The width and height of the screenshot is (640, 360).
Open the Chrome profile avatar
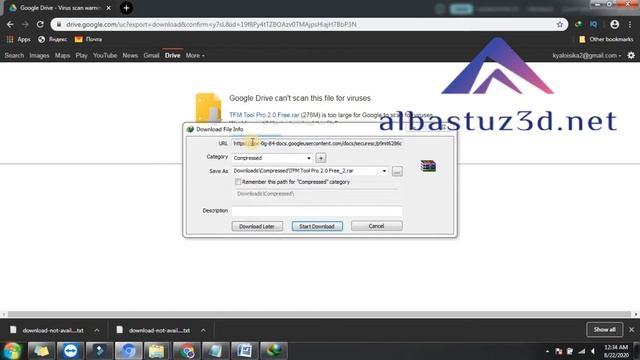[614, 24]
